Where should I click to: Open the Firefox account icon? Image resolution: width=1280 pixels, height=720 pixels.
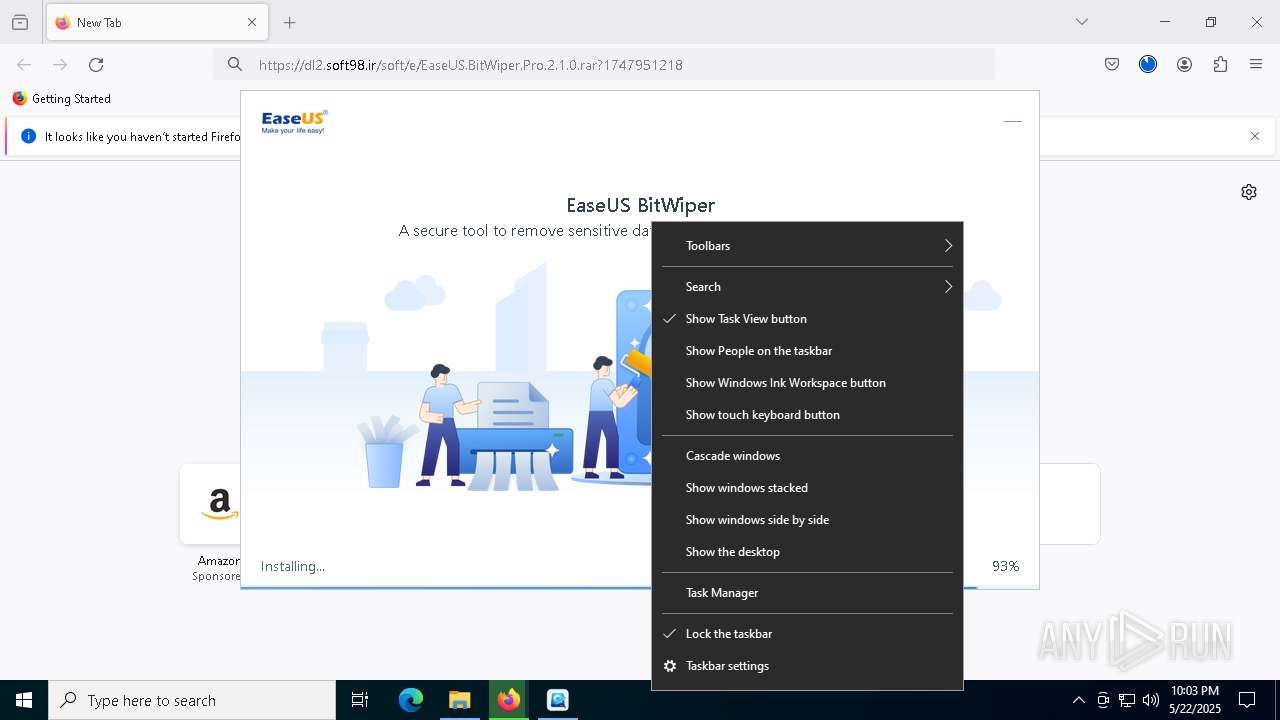[x=1184, y=65]
